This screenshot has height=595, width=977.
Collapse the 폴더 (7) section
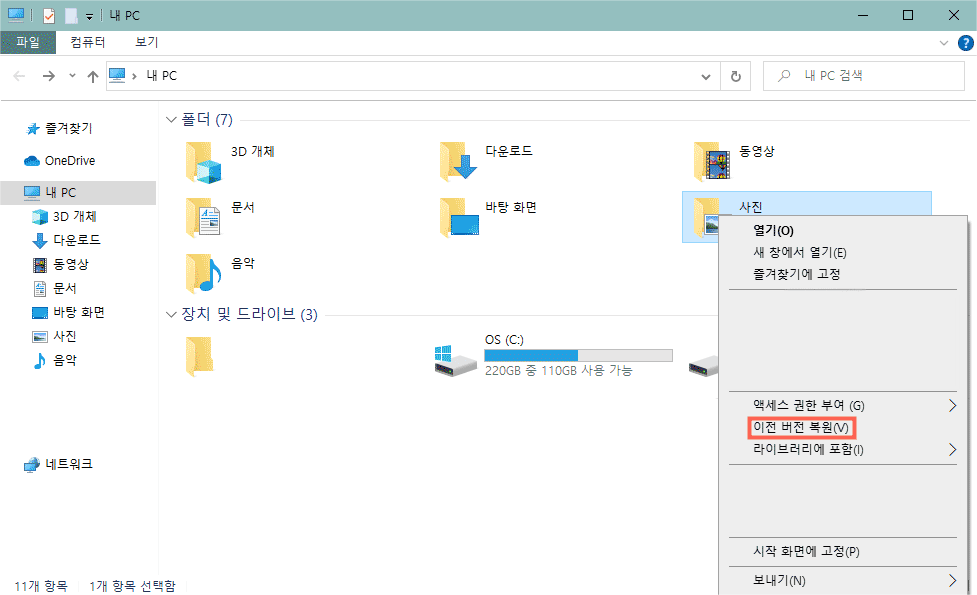pyautogui.click(x=172, y=120)
